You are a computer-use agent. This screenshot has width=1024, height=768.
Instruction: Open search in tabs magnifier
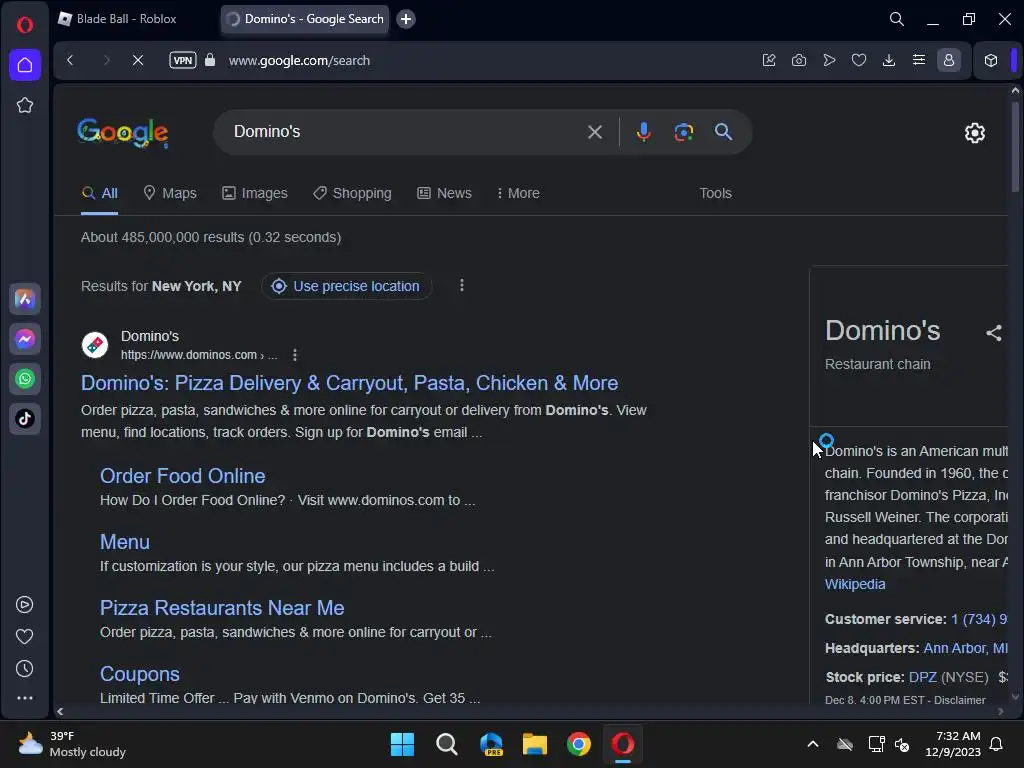897,19
